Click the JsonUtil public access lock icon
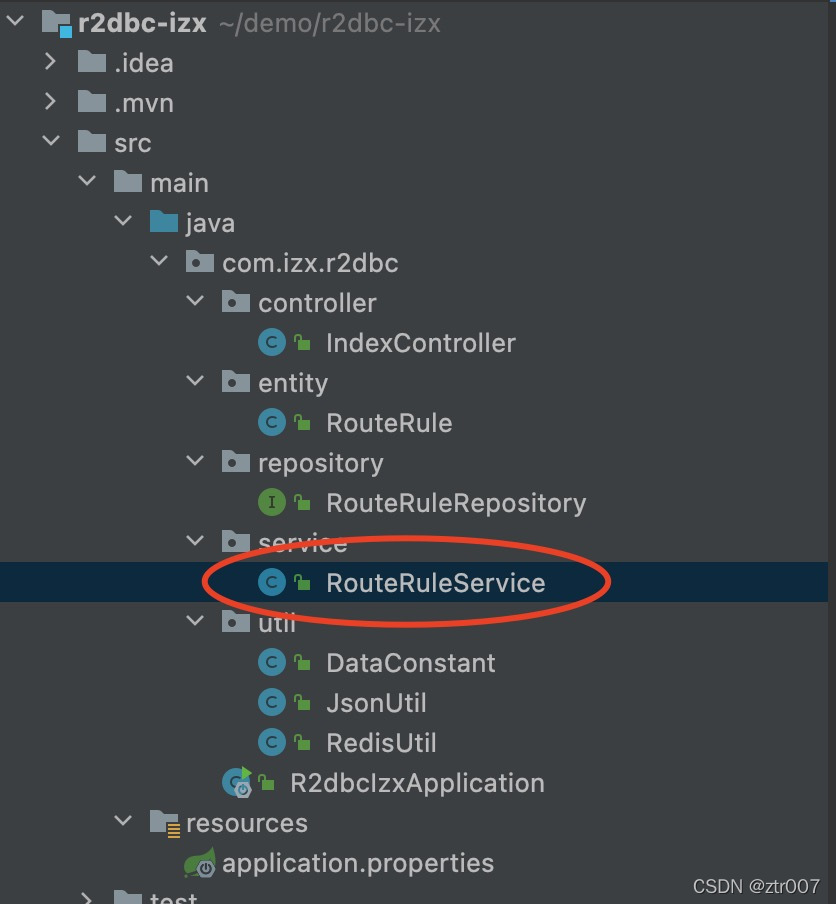This screenshot has height=904, width=836. pyautogui.click(x=303, y=702)
